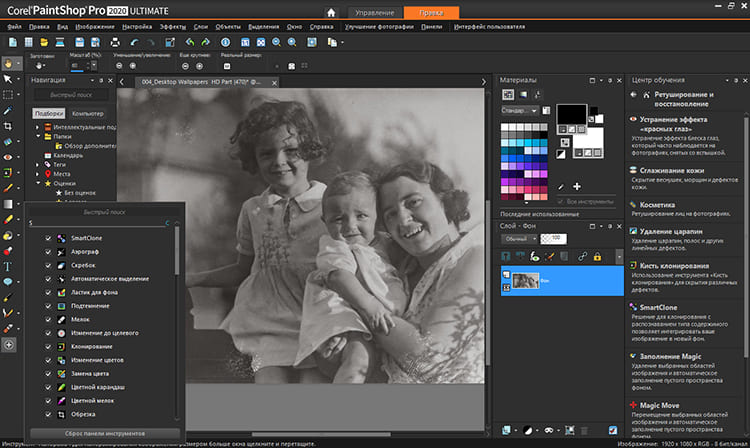Click the Фон layer thumbnail
750x448 pixels.
click(x=525, y=281)
